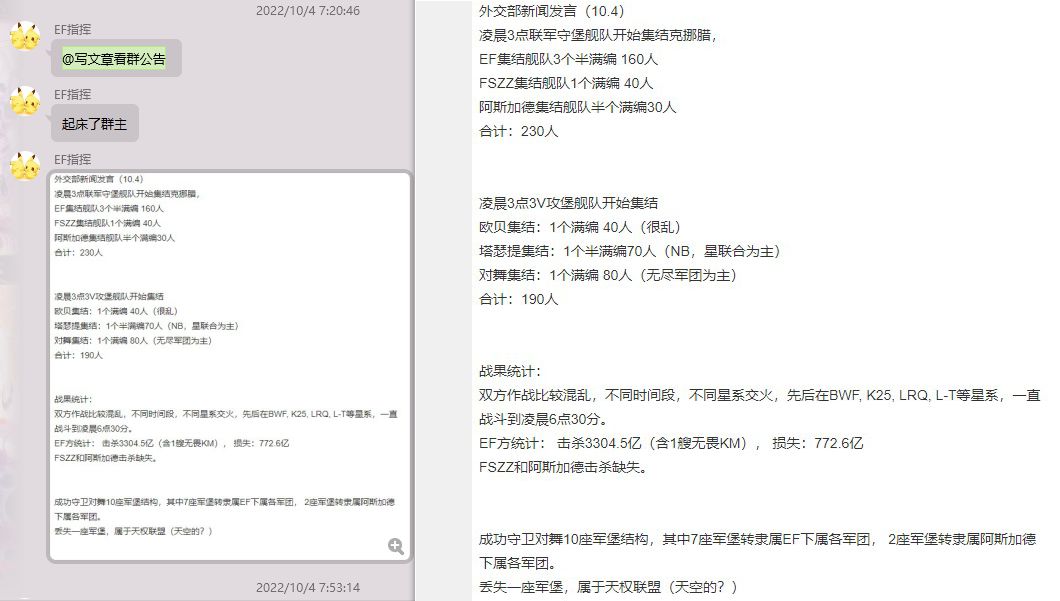The image size is (1060, 601).
Task: Click the avatar beside "起床了群主" message
Action: (25, 101)
